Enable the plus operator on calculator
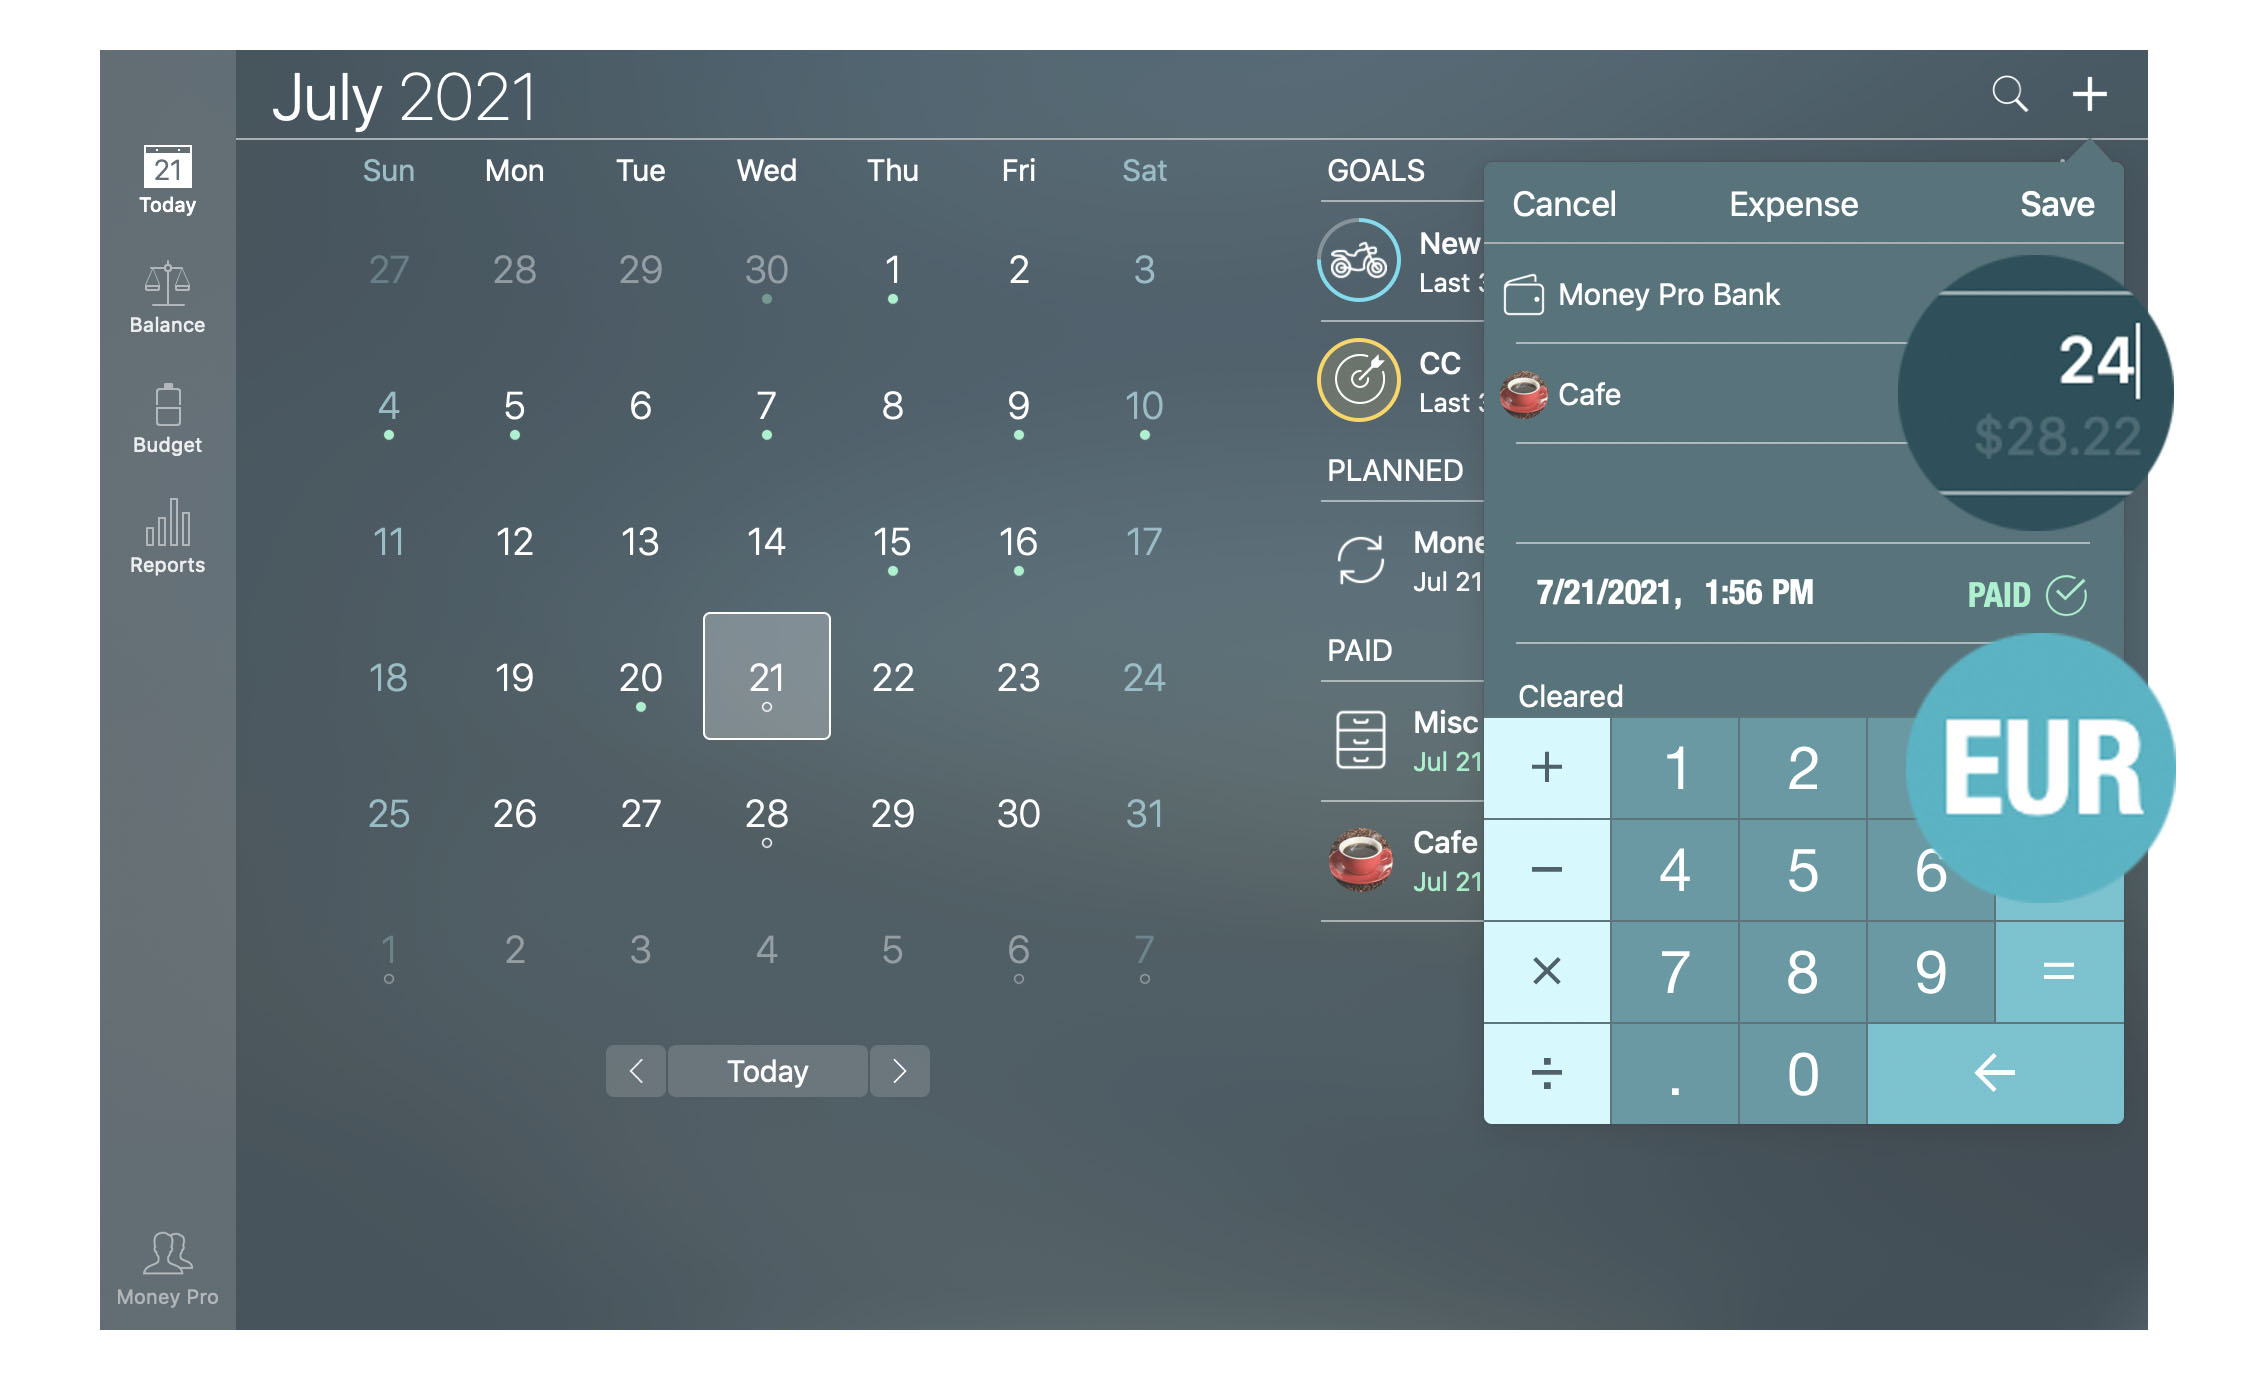2248x1380 pixels. pos(1545,766)
